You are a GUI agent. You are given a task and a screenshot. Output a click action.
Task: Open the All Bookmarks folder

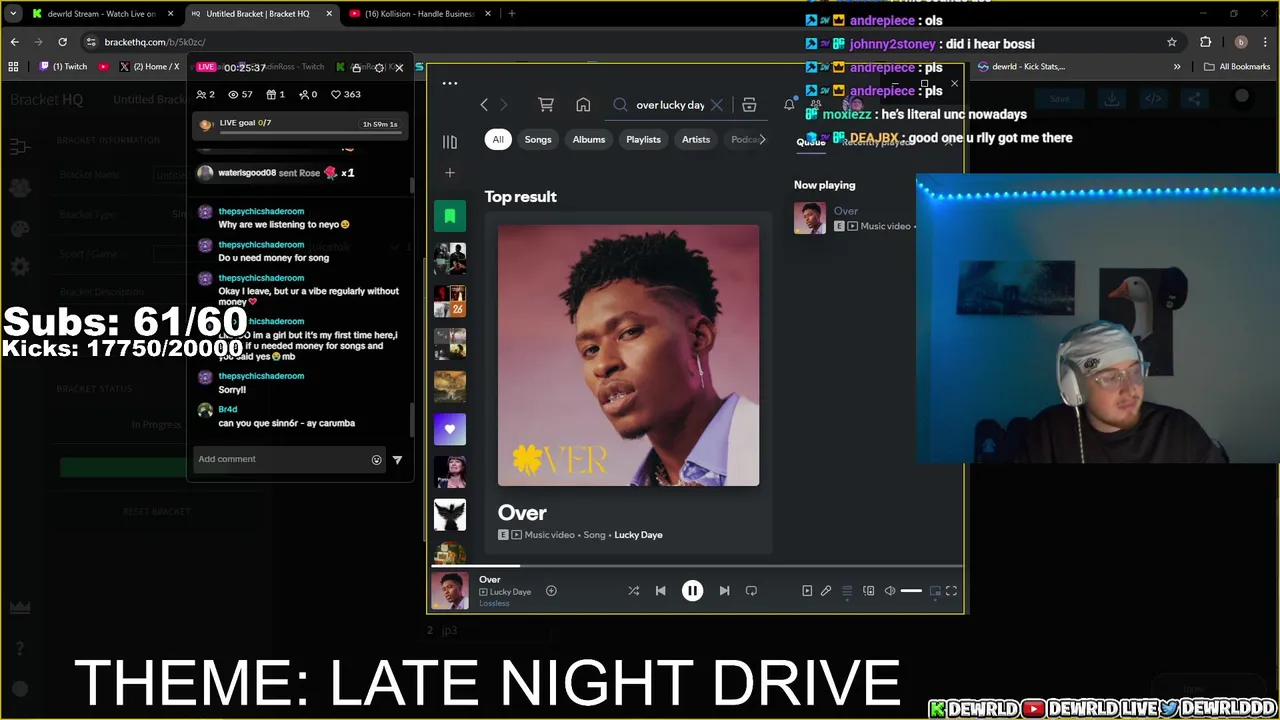[x=1237, y=67]
